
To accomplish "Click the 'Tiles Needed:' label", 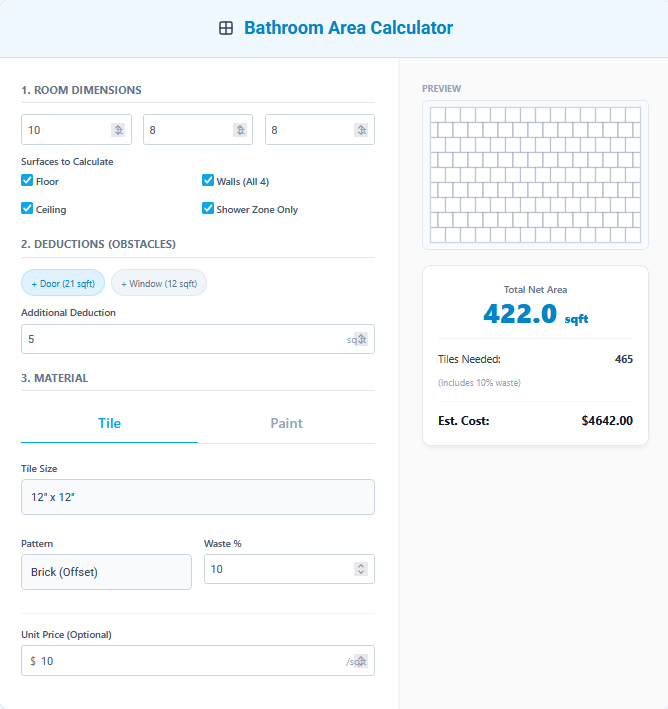I will coord(469,359).
